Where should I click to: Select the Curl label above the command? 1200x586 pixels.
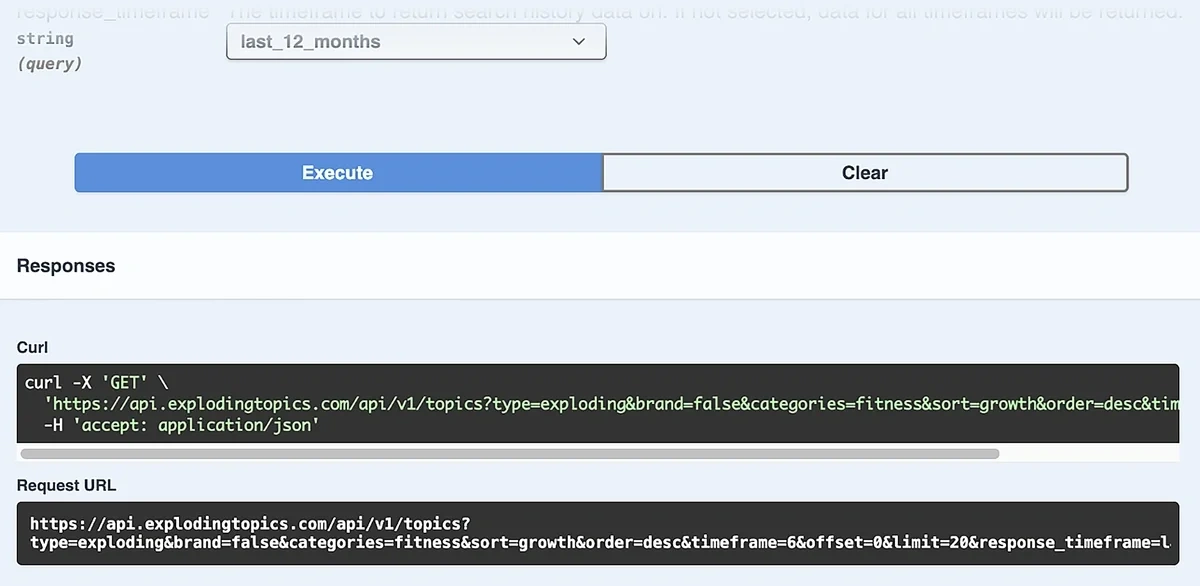tap(31, 347)
